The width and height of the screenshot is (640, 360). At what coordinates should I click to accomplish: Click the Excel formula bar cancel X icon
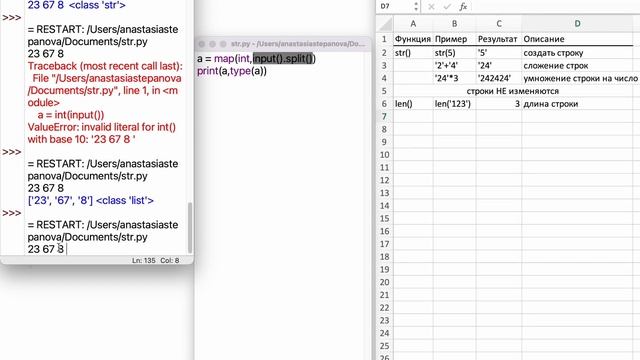pyautogui.click(x=431, y=7)
